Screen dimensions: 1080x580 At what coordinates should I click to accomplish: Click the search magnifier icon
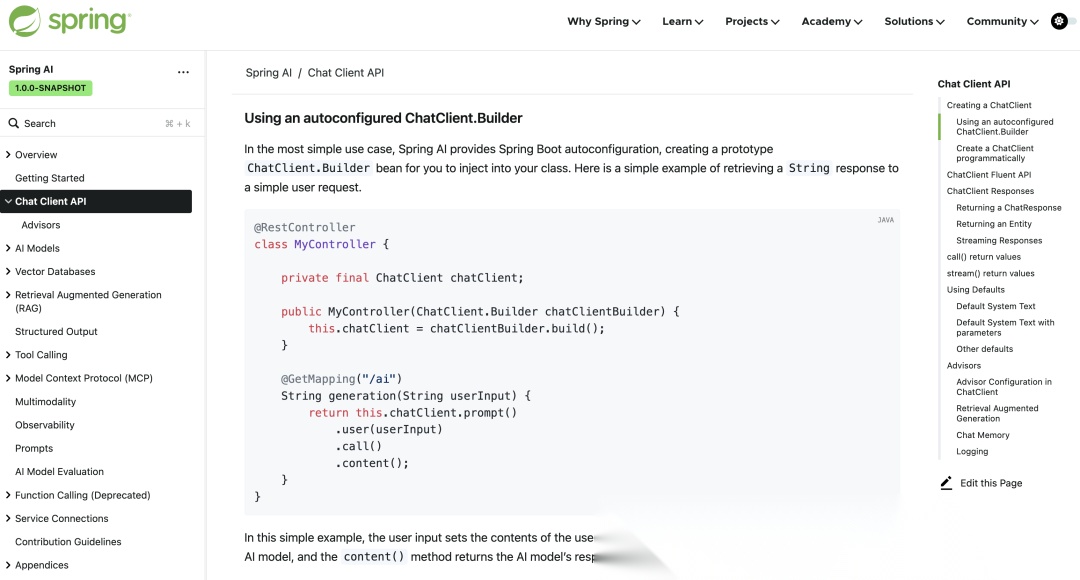click(x=13, y=123)
